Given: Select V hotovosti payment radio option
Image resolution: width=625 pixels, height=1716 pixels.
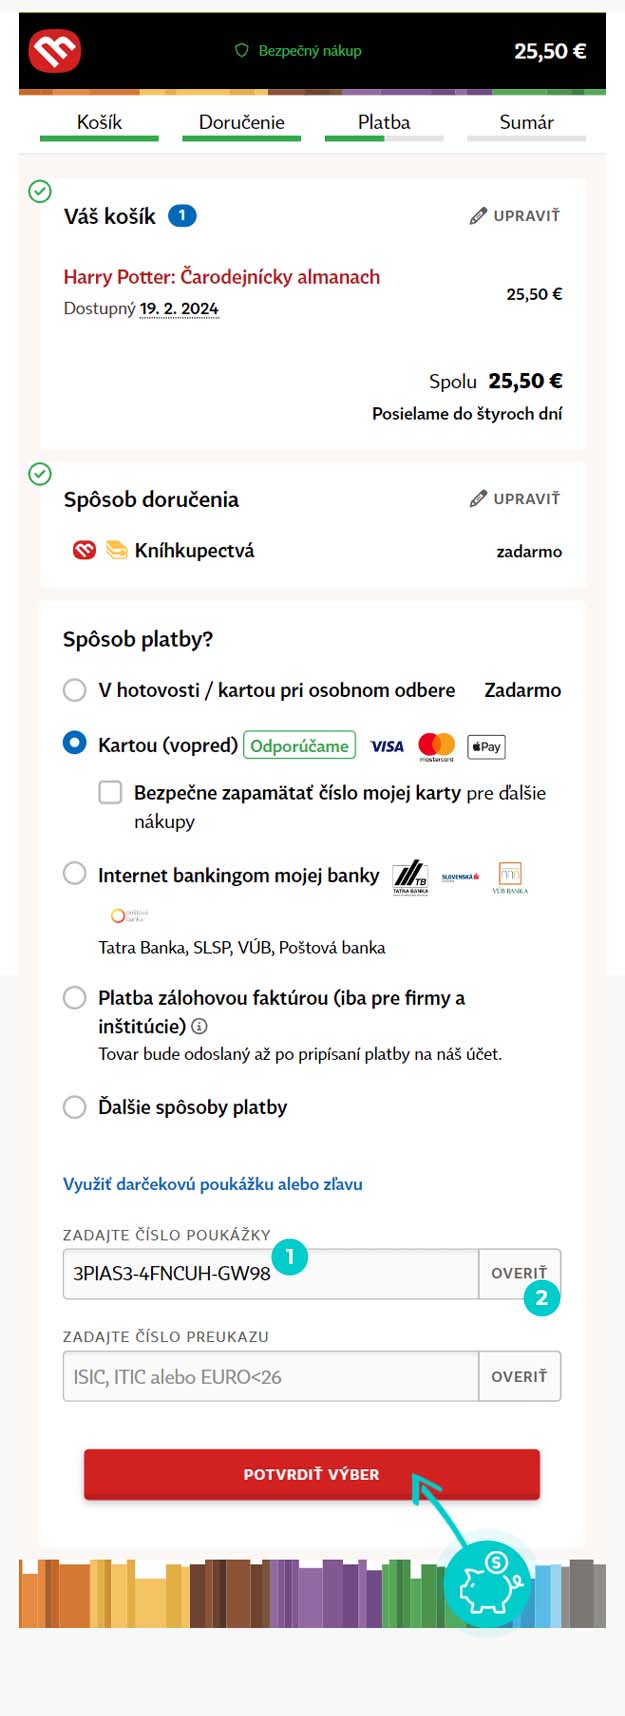Looking at the screenshot, I should point(75,690).
